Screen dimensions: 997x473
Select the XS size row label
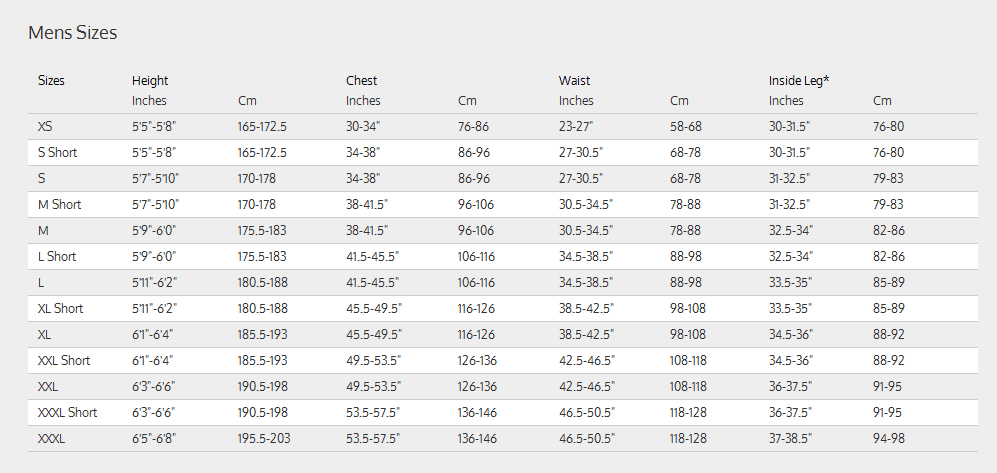46,127
